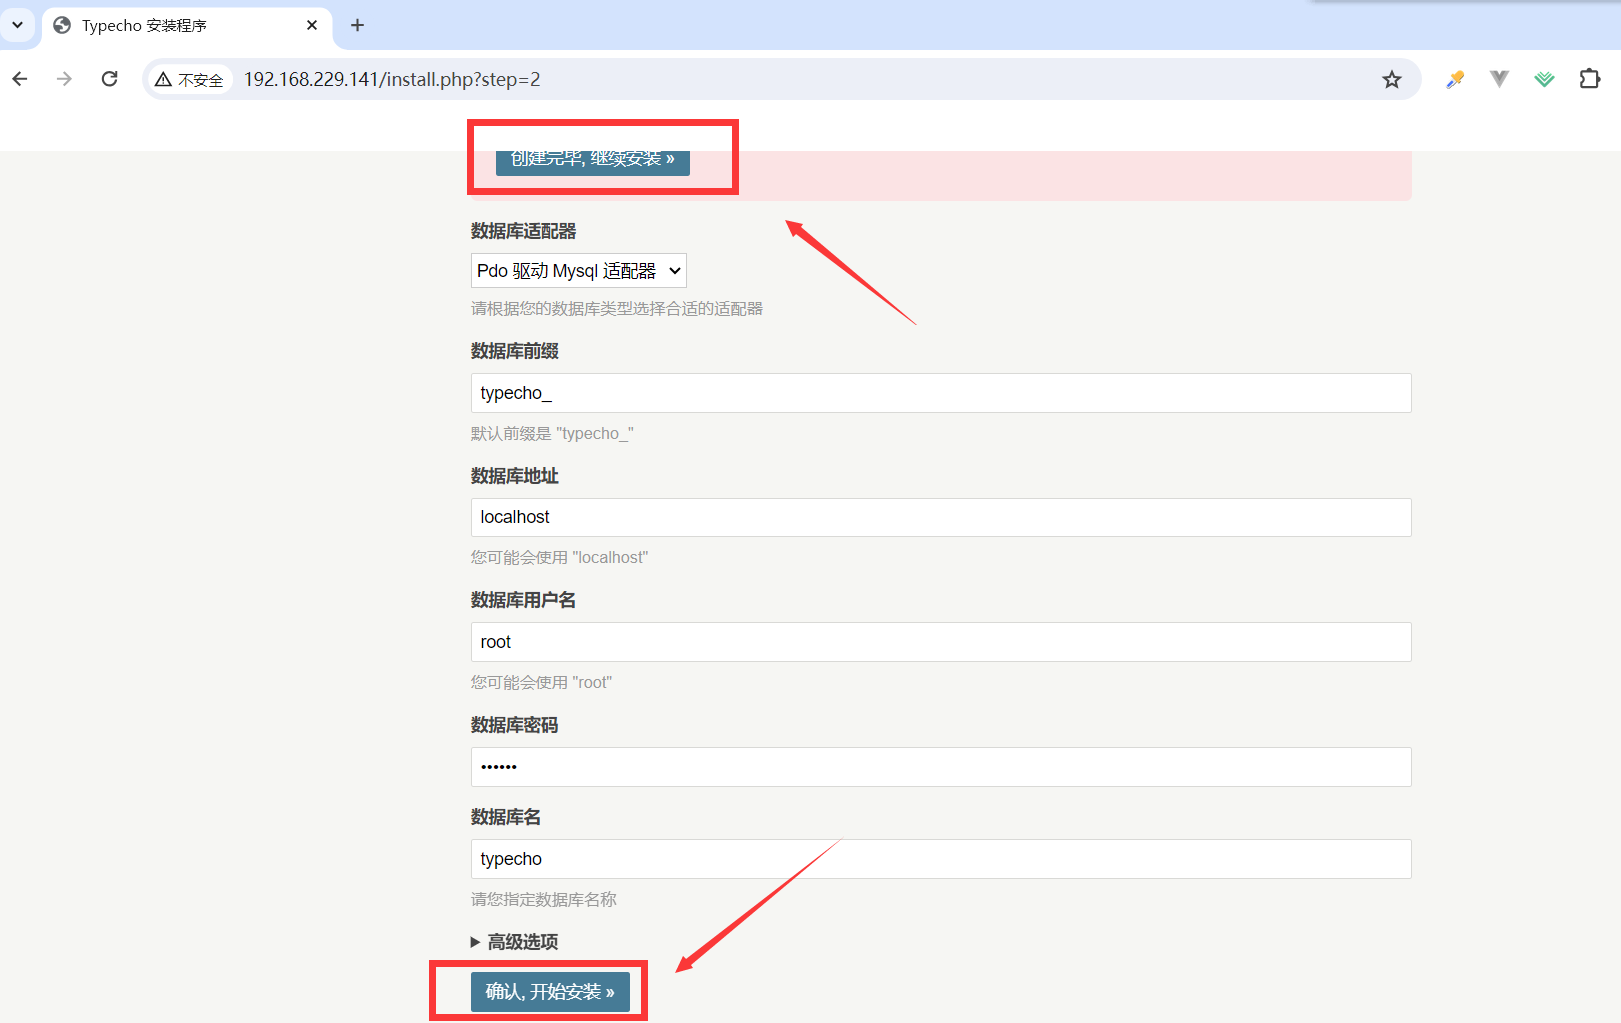Open the 数据库适配器 dropdown
The image size is (1621, 1023).
(x=579, y=271)
